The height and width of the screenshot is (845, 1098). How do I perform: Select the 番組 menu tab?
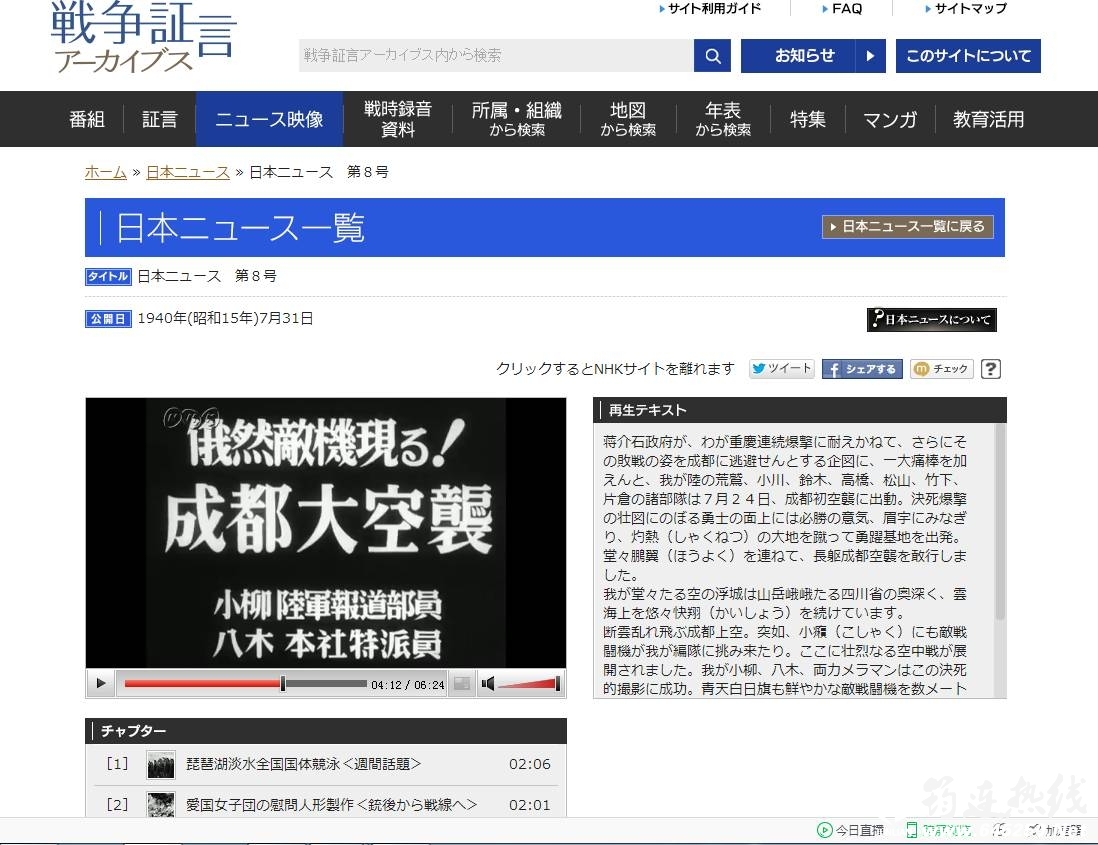[87, 119]
